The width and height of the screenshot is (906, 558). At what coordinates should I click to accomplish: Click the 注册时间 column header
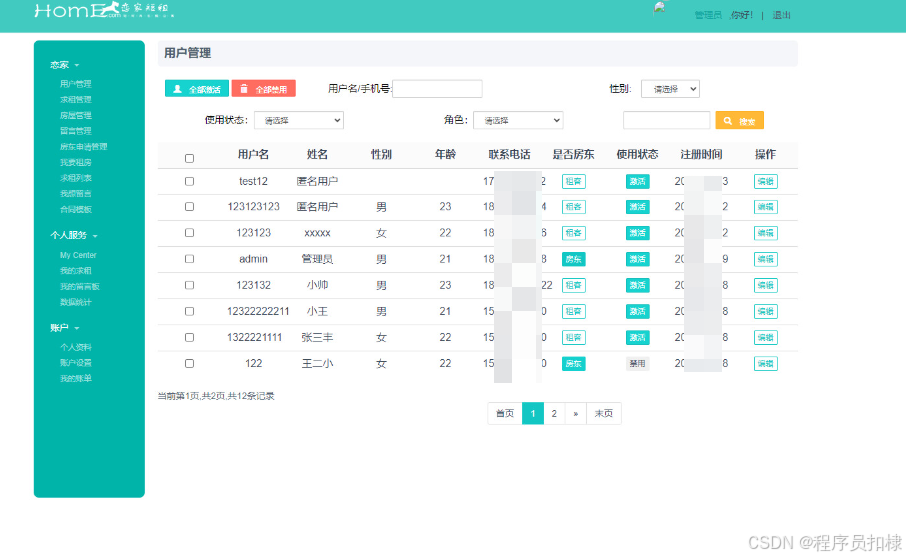point(701,154)
